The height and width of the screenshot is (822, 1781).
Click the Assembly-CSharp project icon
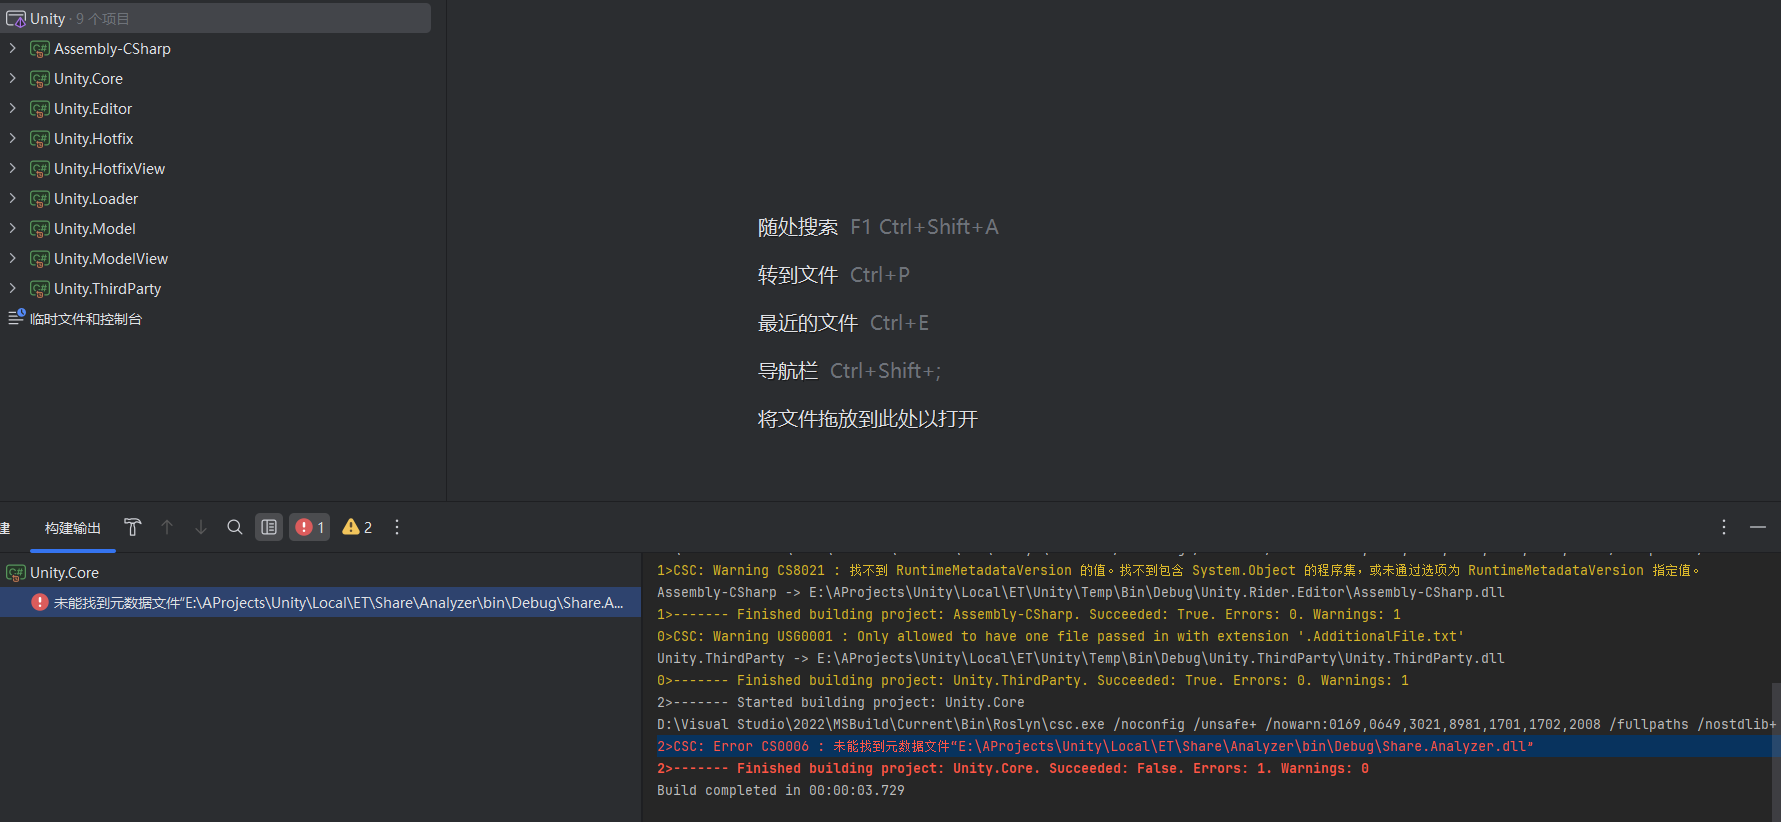40,49
